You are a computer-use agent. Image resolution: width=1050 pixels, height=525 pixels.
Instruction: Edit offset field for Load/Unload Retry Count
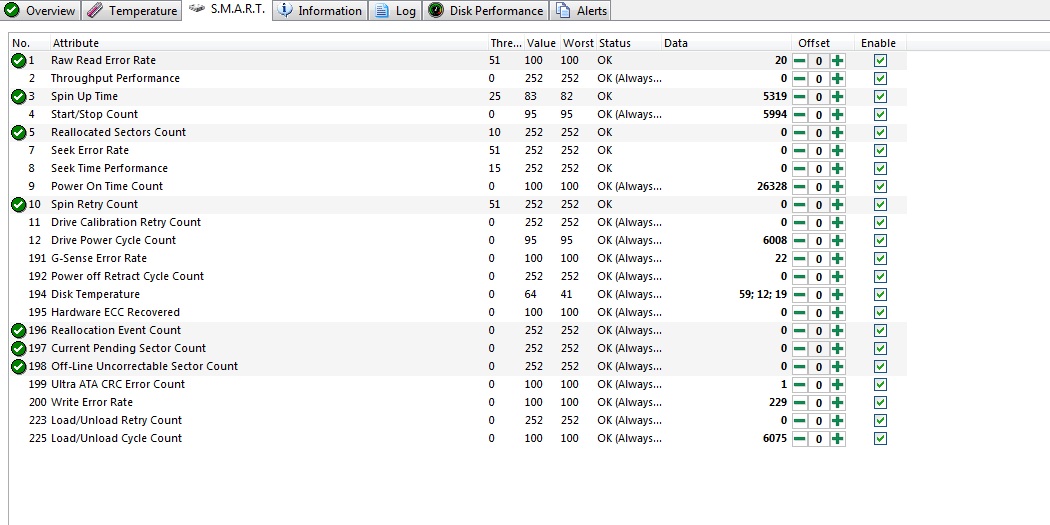pyautogui.click(x=818, y=421)
